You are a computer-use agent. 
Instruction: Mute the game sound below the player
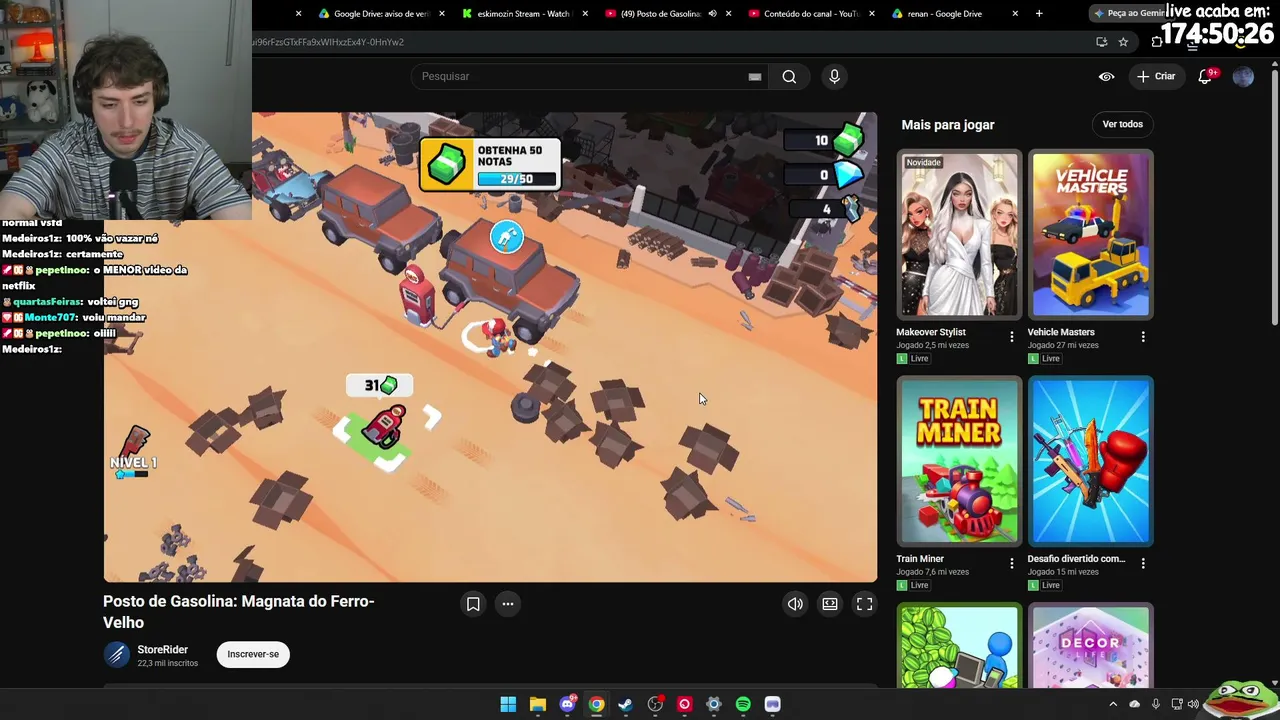tap(795, 604)
